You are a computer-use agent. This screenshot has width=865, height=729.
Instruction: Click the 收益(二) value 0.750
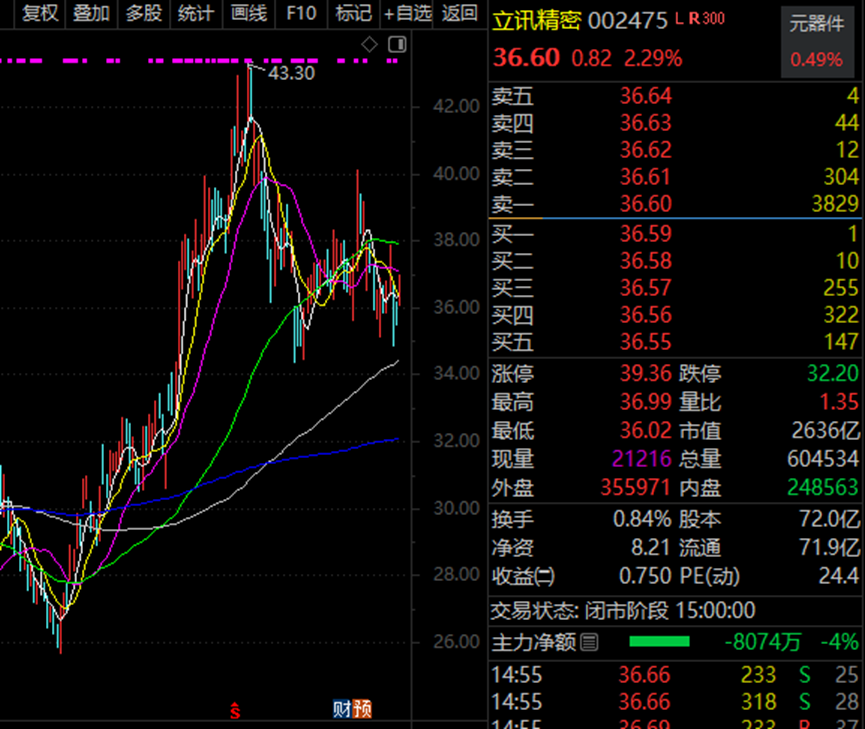point(644,576)
